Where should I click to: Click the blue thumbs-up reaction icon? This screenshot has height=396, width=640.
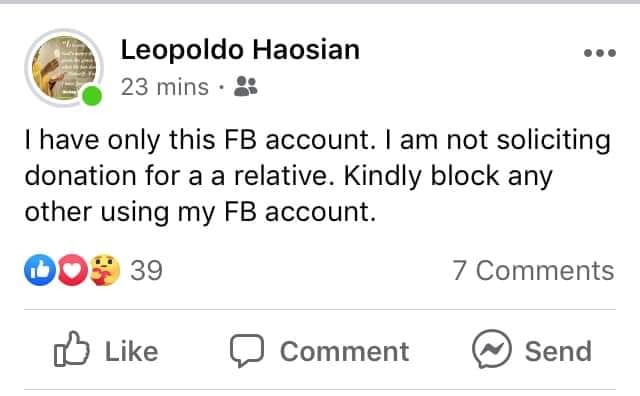[x=40, y=270]
